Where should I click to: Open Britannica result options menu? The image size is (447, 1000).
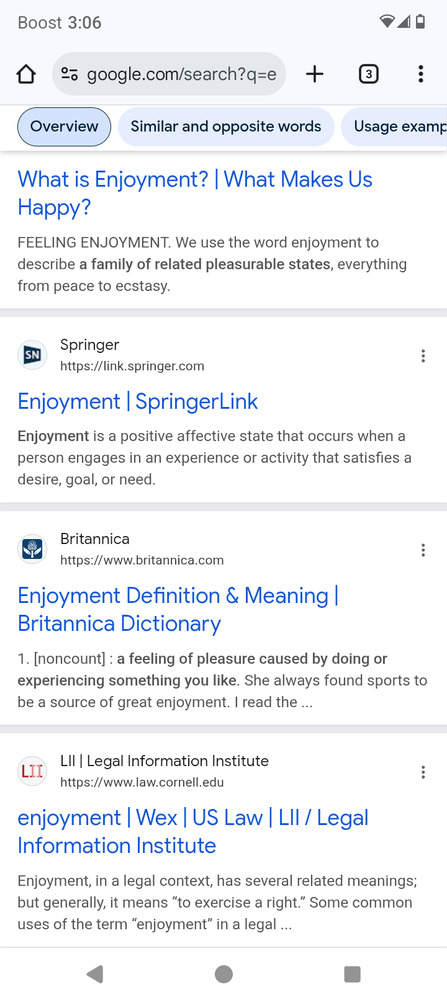pyautogui.click(x=423, y=550)
